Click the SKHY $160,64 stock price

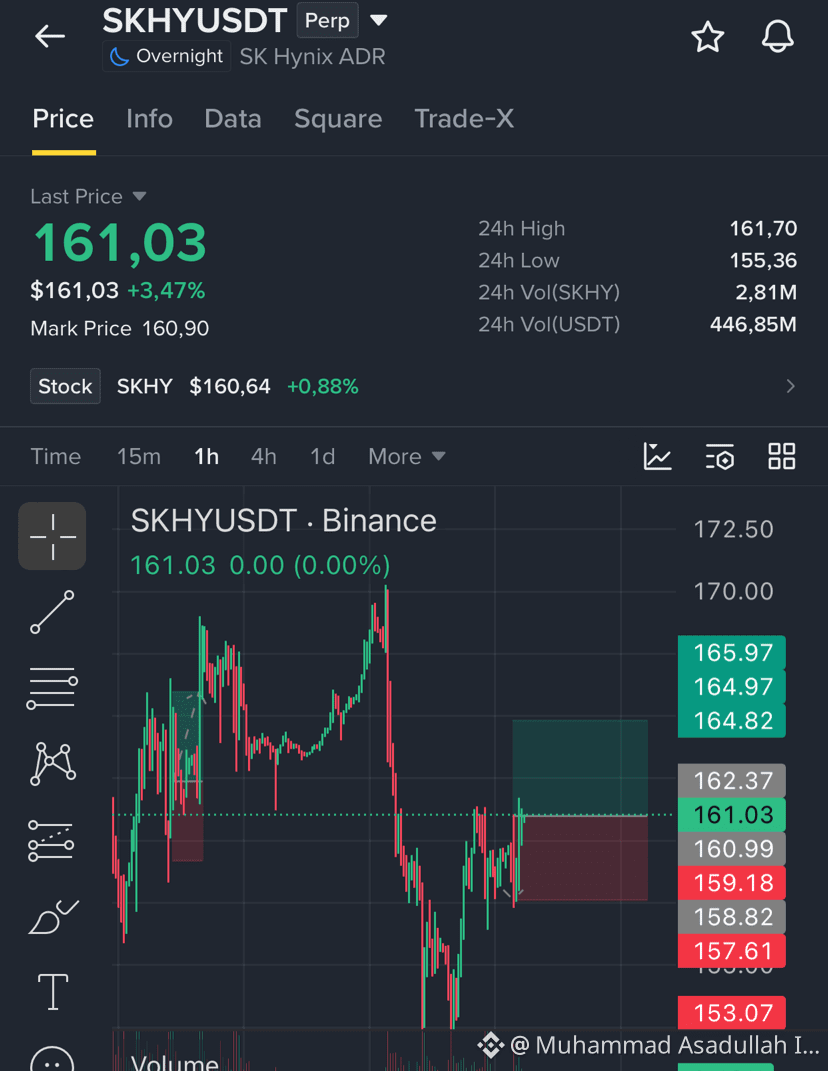tap(194, 387)
